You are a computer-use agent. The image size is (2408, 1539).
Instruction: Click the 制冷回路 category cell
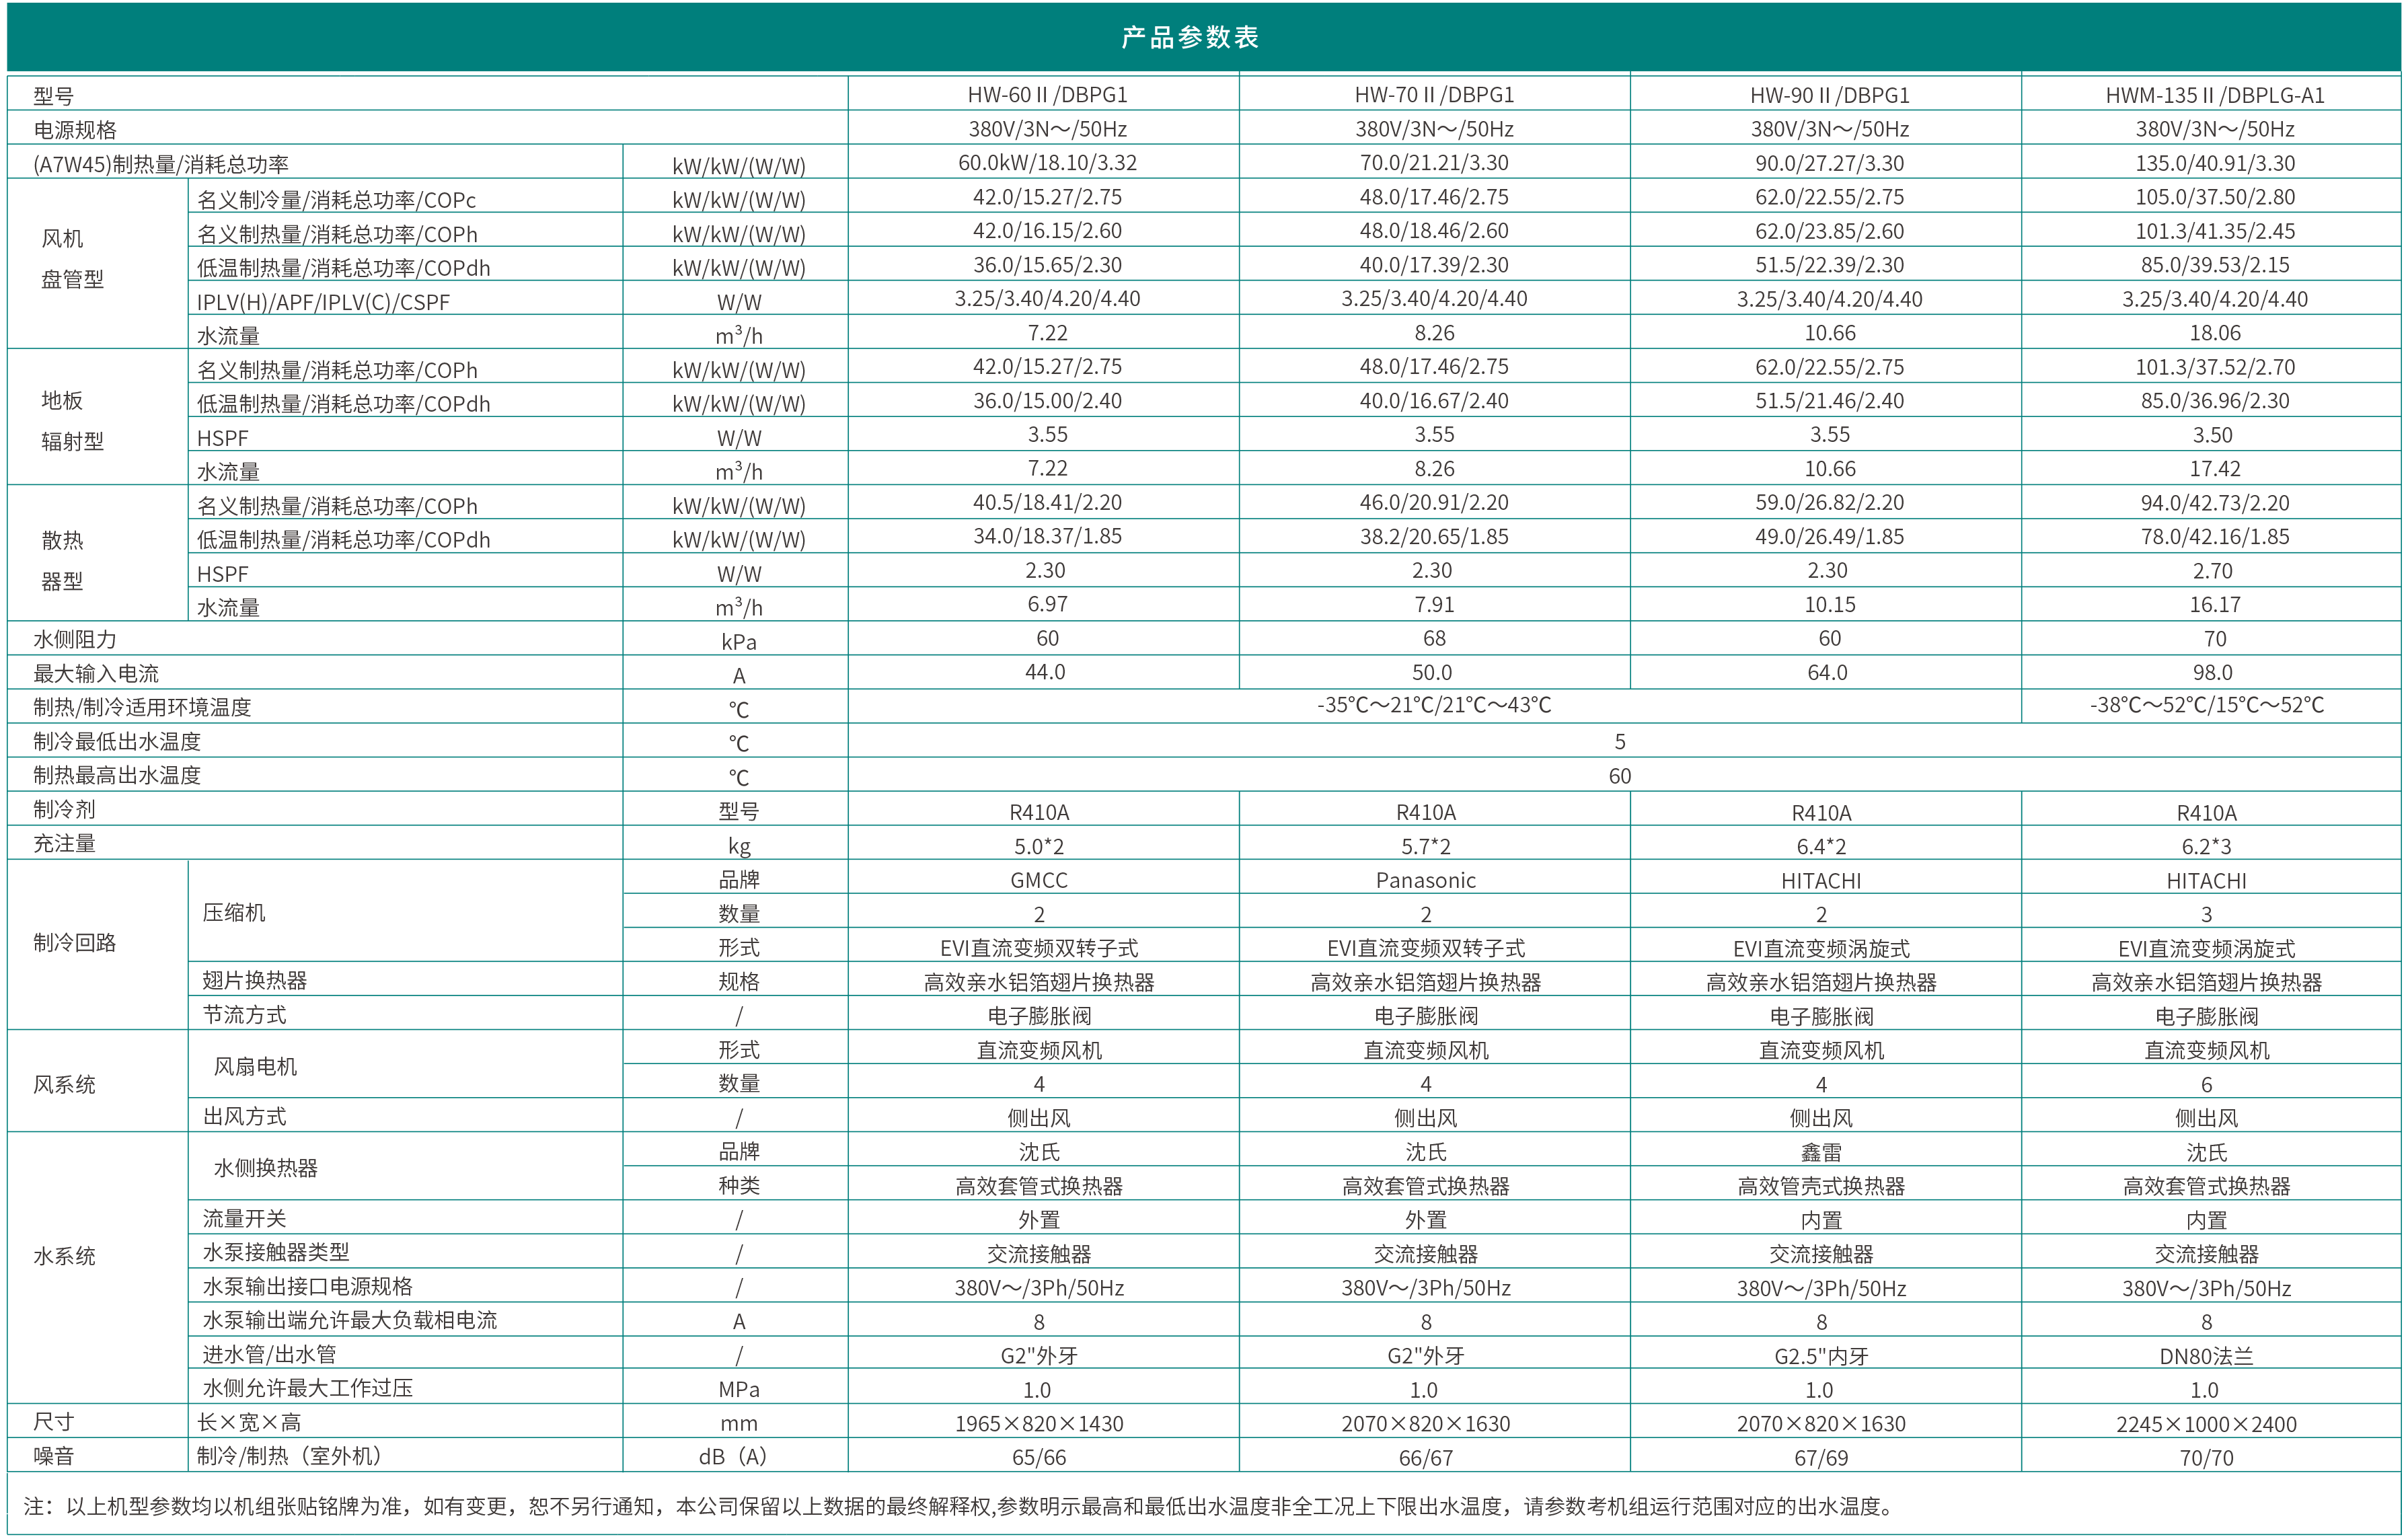coord(75,943)
